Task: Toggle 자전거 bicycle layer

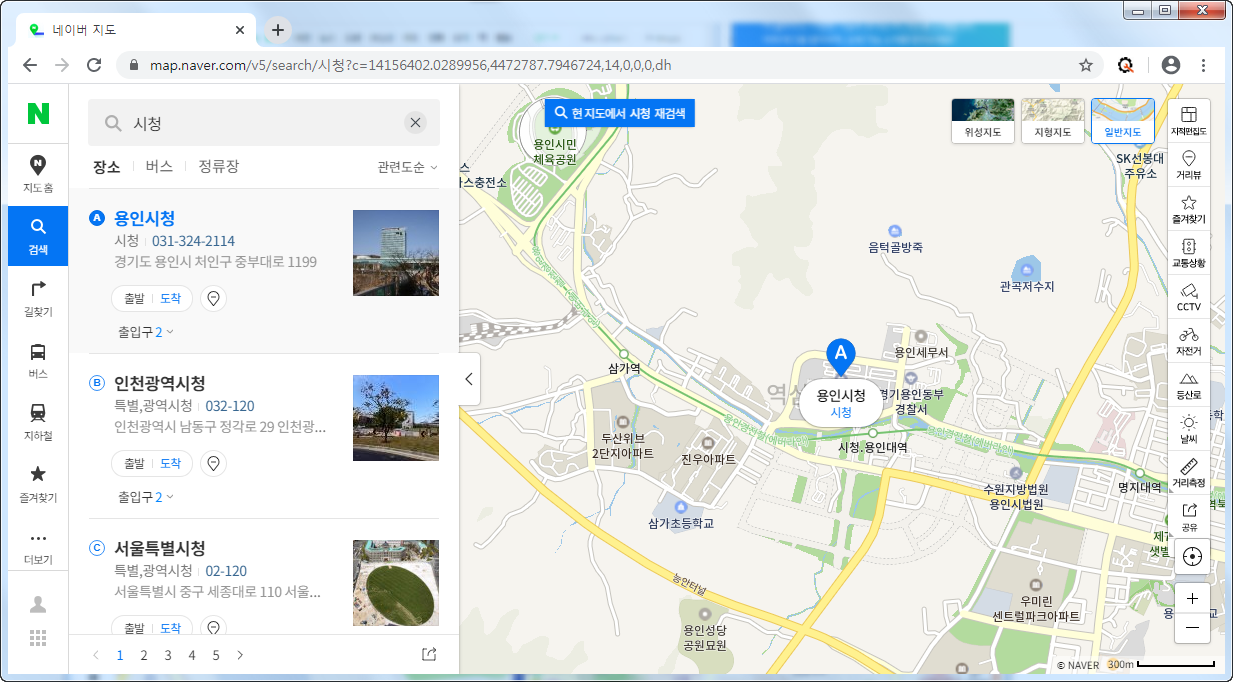Action: (x=1189, y=341)
